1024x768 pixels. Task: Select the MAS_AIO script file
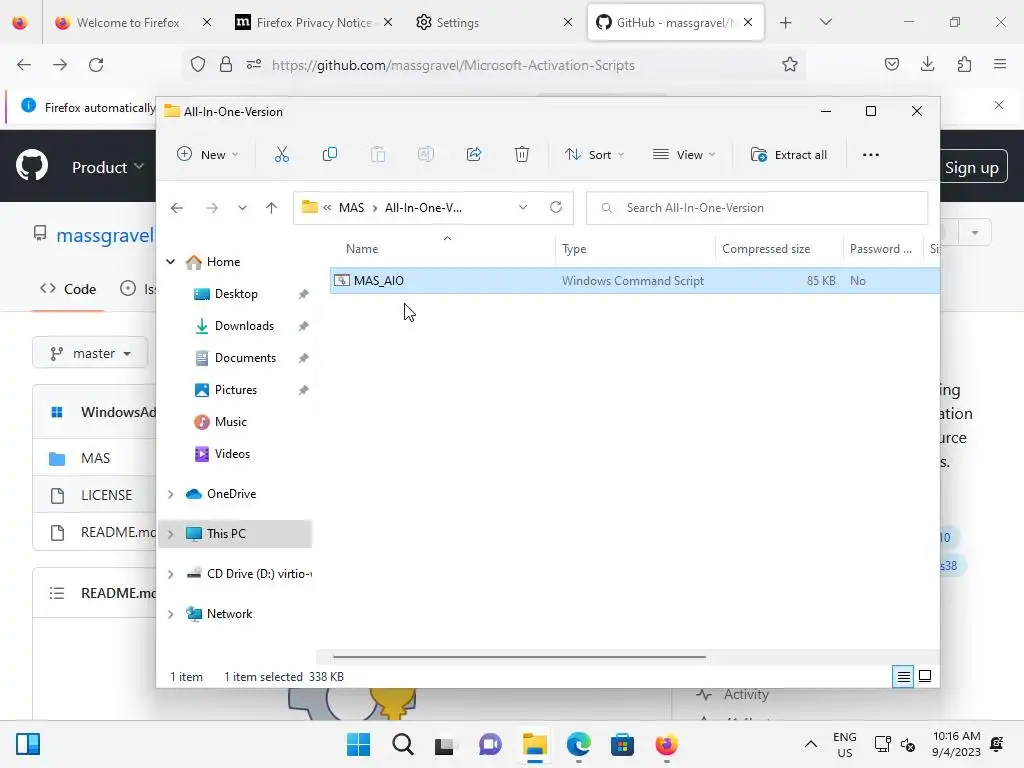point(634,281)
